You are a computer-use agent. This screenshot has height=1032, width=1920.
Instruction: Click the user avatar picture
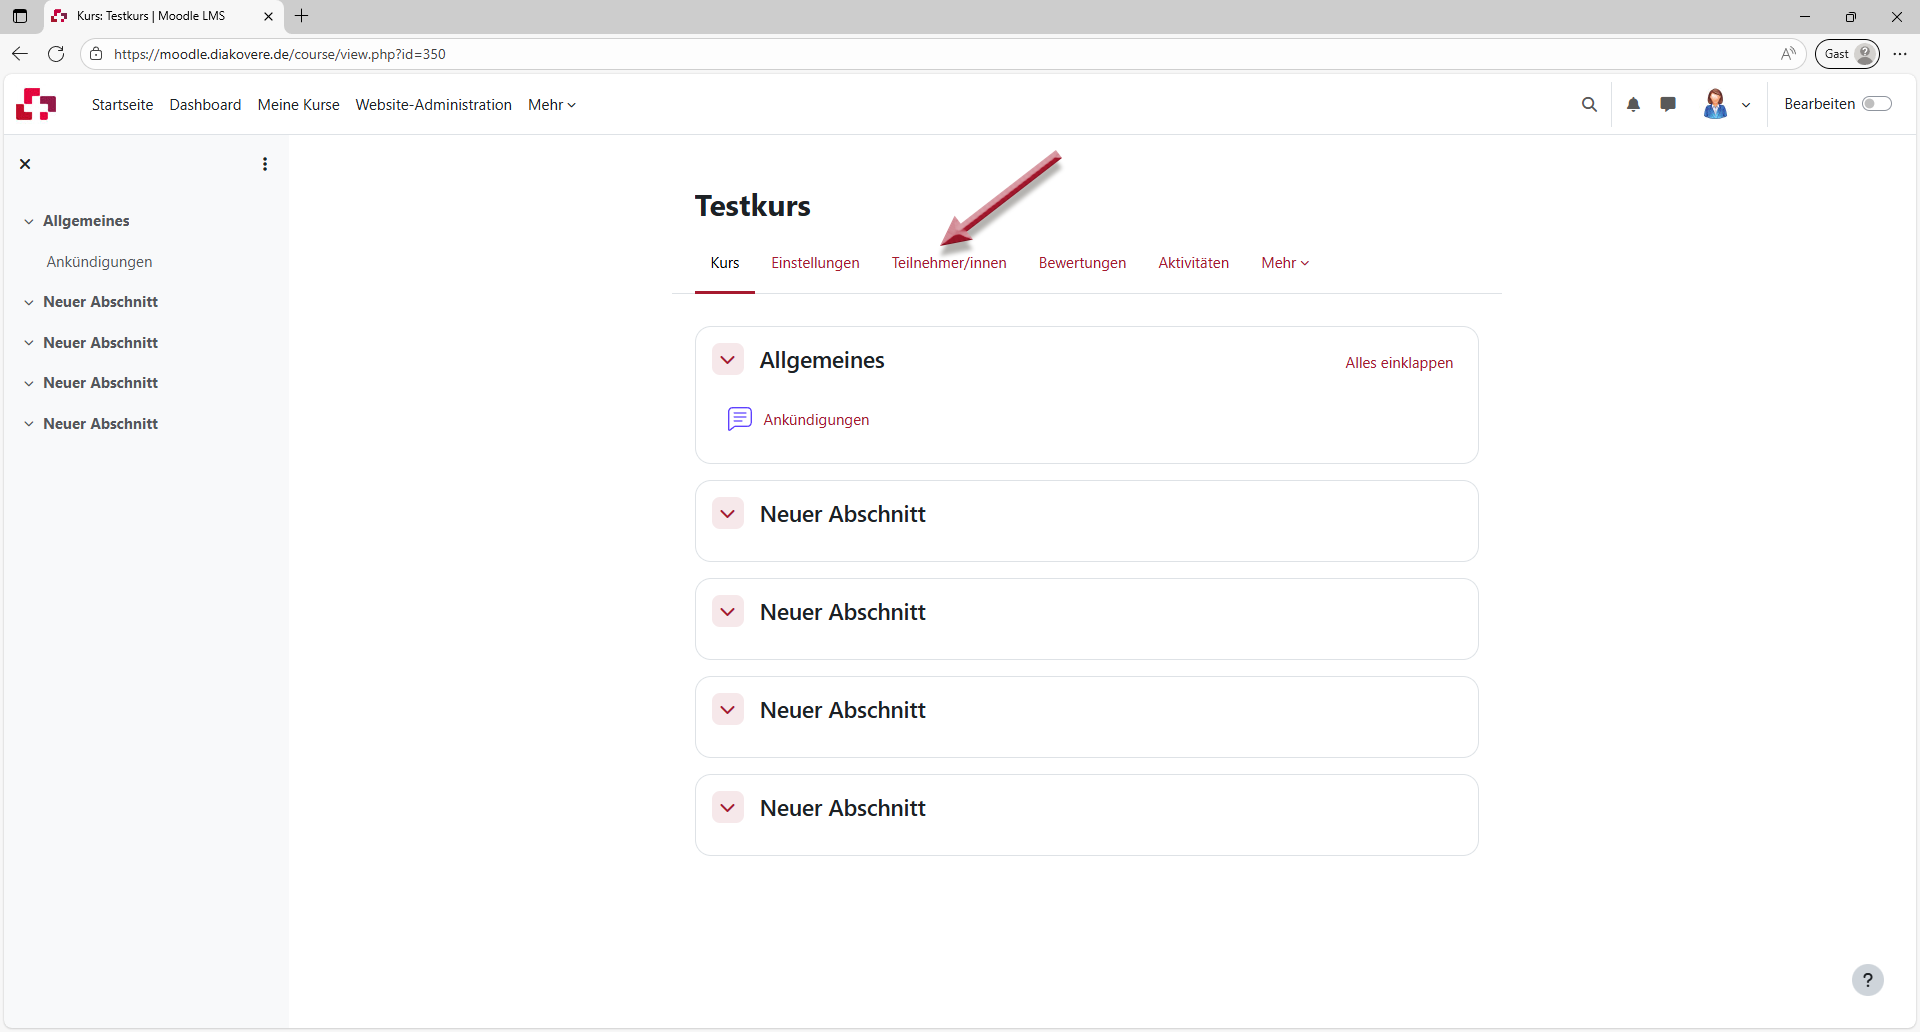point(1714,104)
